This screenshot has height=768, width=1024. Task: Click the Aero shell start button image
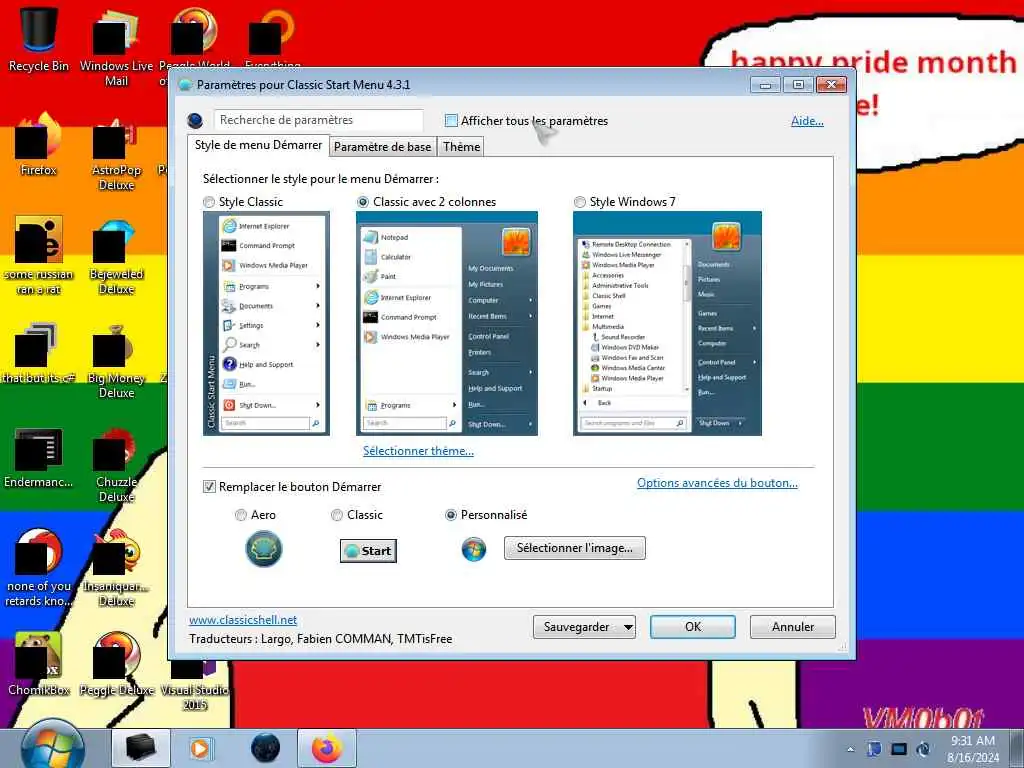pos(264,549)
